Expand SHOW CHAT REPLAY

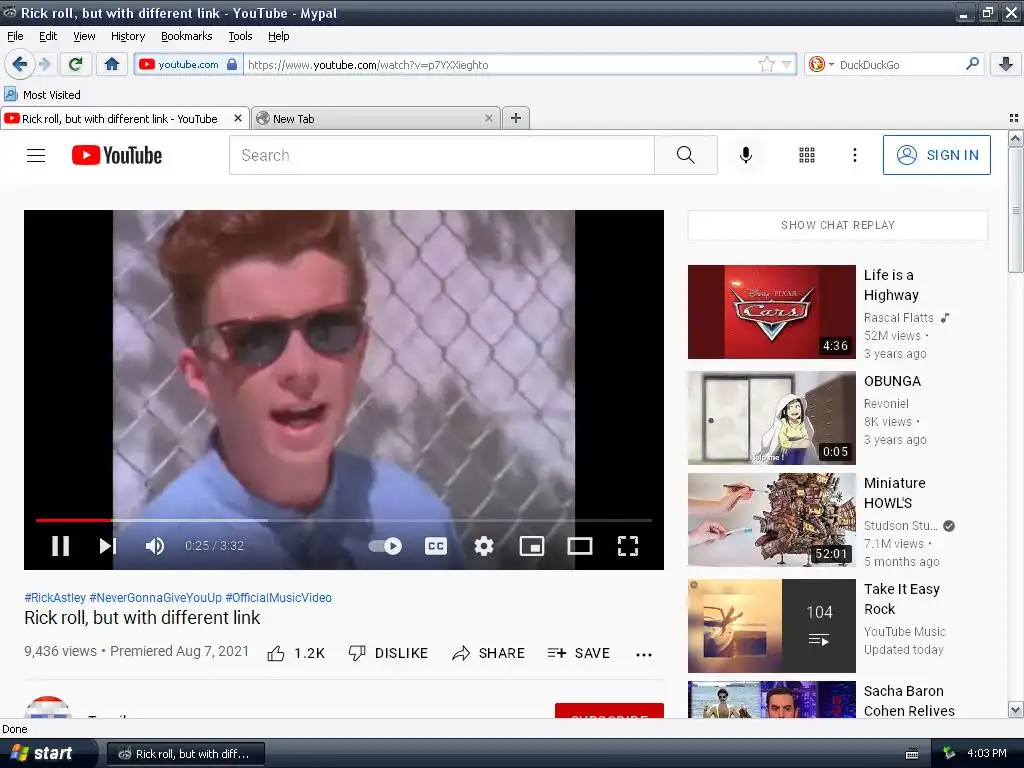pyautogui.click(x=837, y=225)
